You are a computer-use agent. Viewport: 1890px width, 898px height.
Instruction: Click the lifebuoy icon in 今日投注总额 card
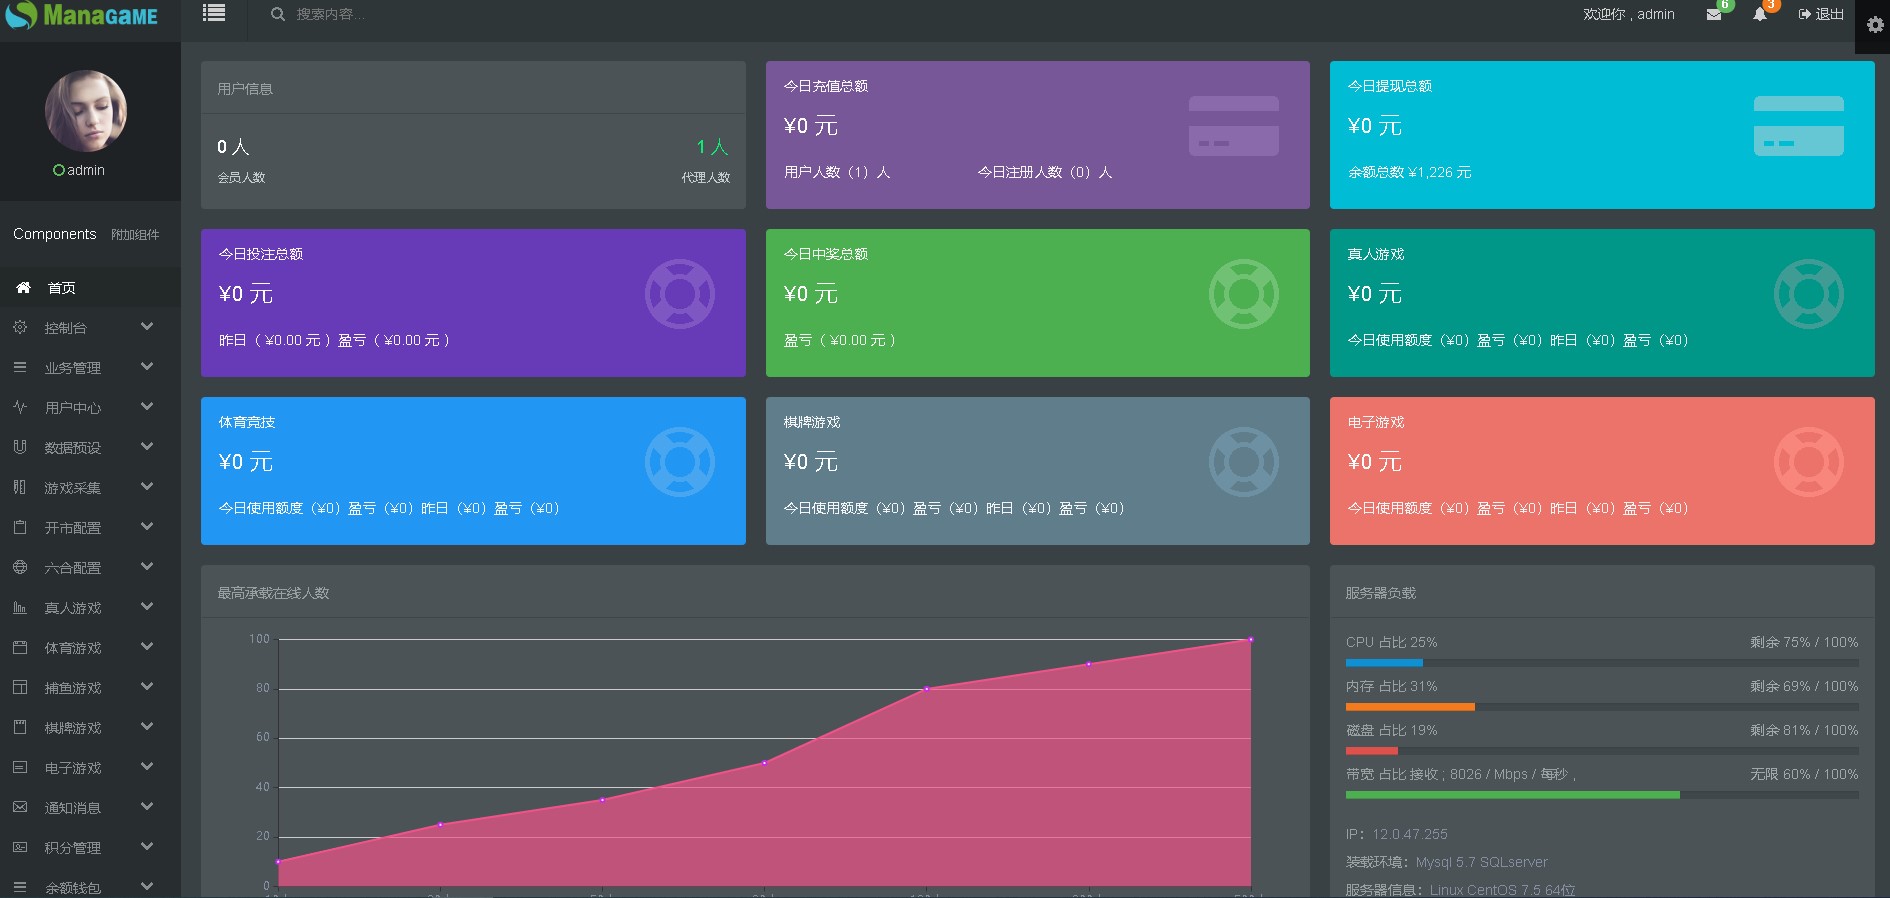pos(679,294)
